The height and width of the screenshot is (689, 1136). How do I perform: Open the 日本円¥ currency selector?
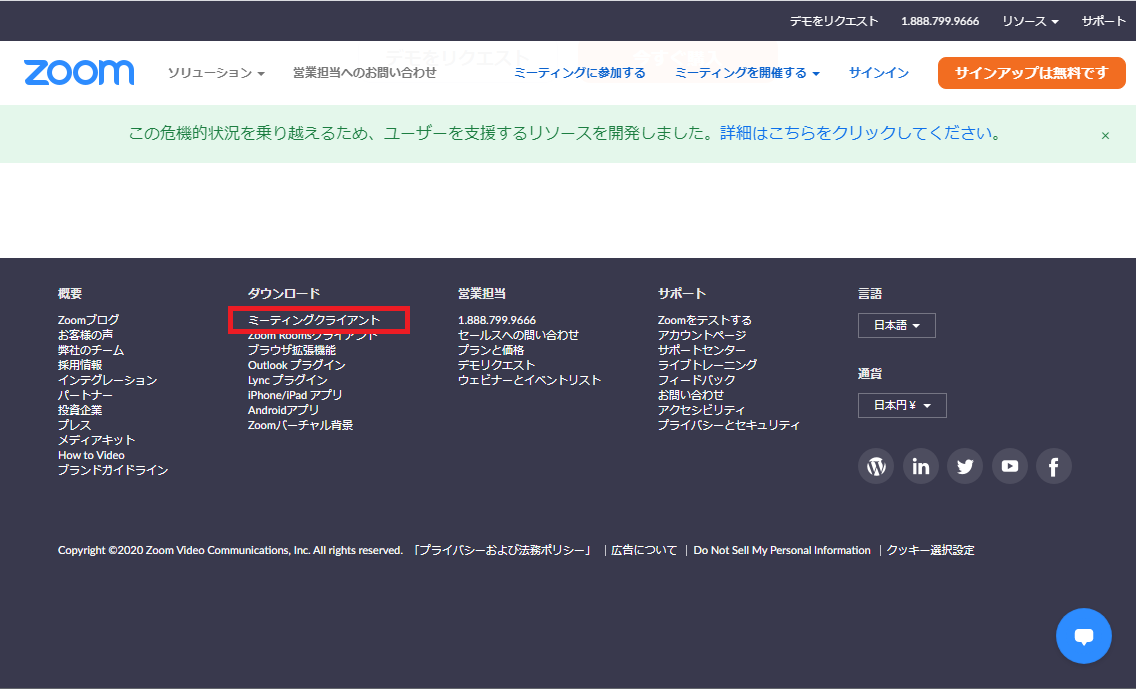coord(902,405)
